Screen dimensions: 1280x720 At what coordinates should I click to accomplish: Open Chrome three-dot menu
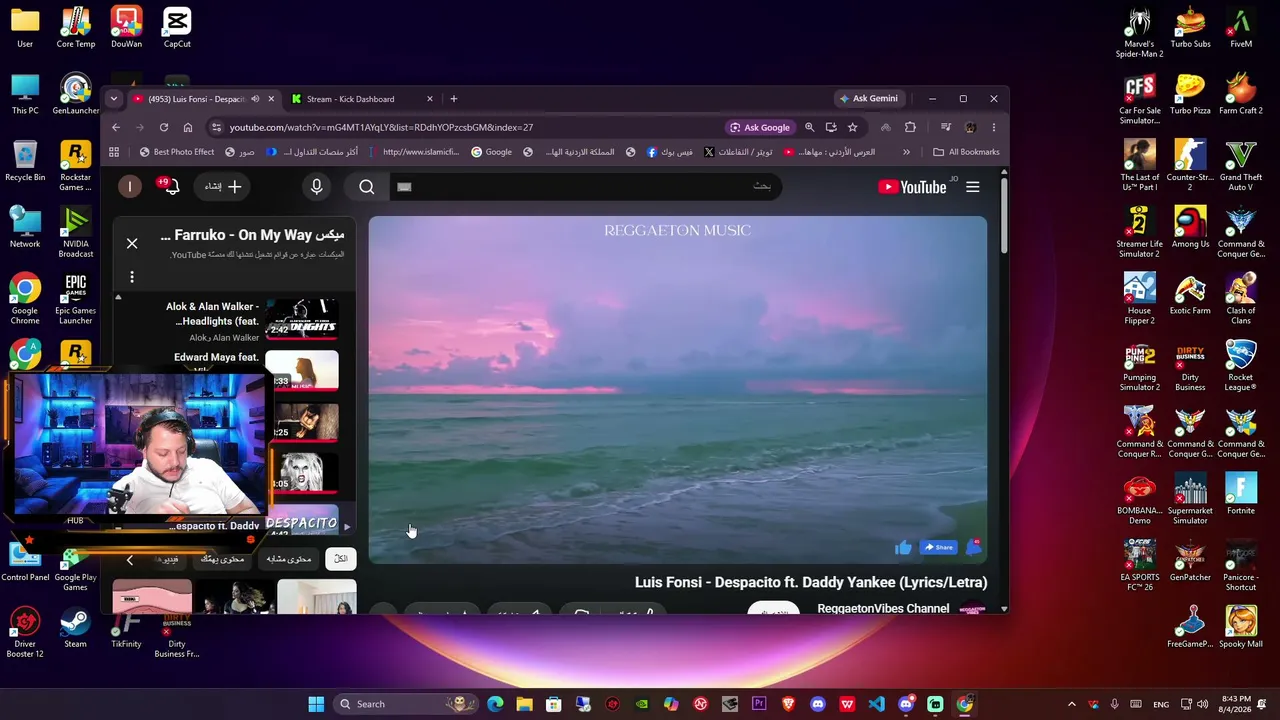click(x=993, y=127)
